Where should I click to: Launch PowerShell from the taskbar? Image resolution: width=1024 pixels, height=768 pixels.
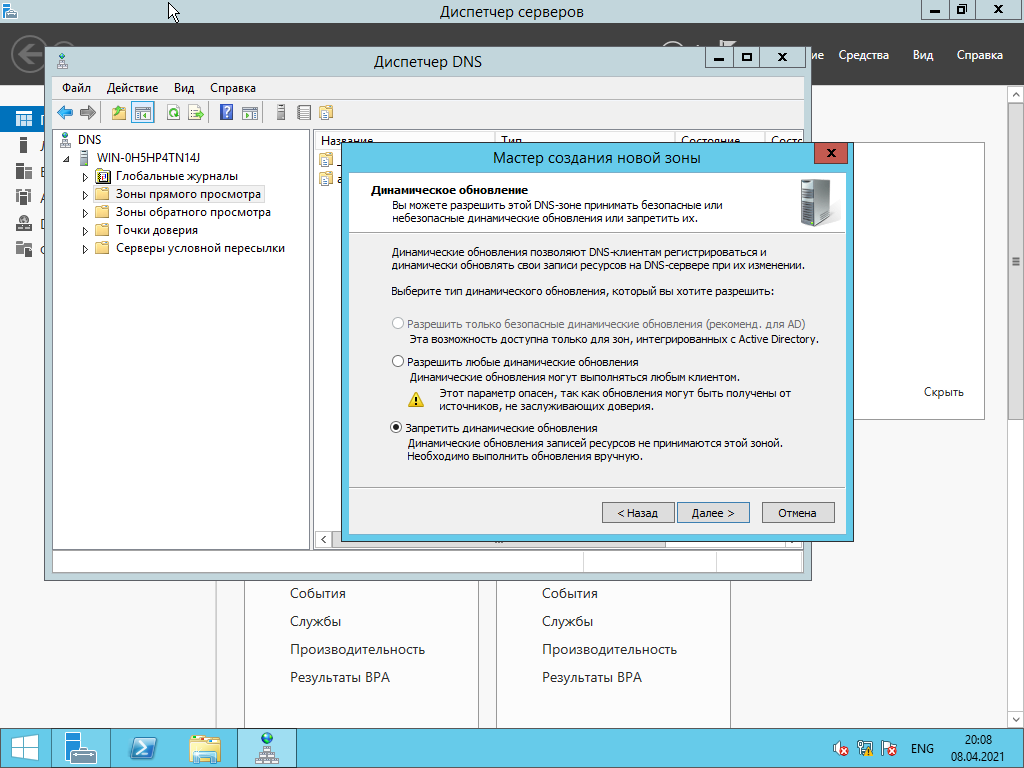point(142,748)
